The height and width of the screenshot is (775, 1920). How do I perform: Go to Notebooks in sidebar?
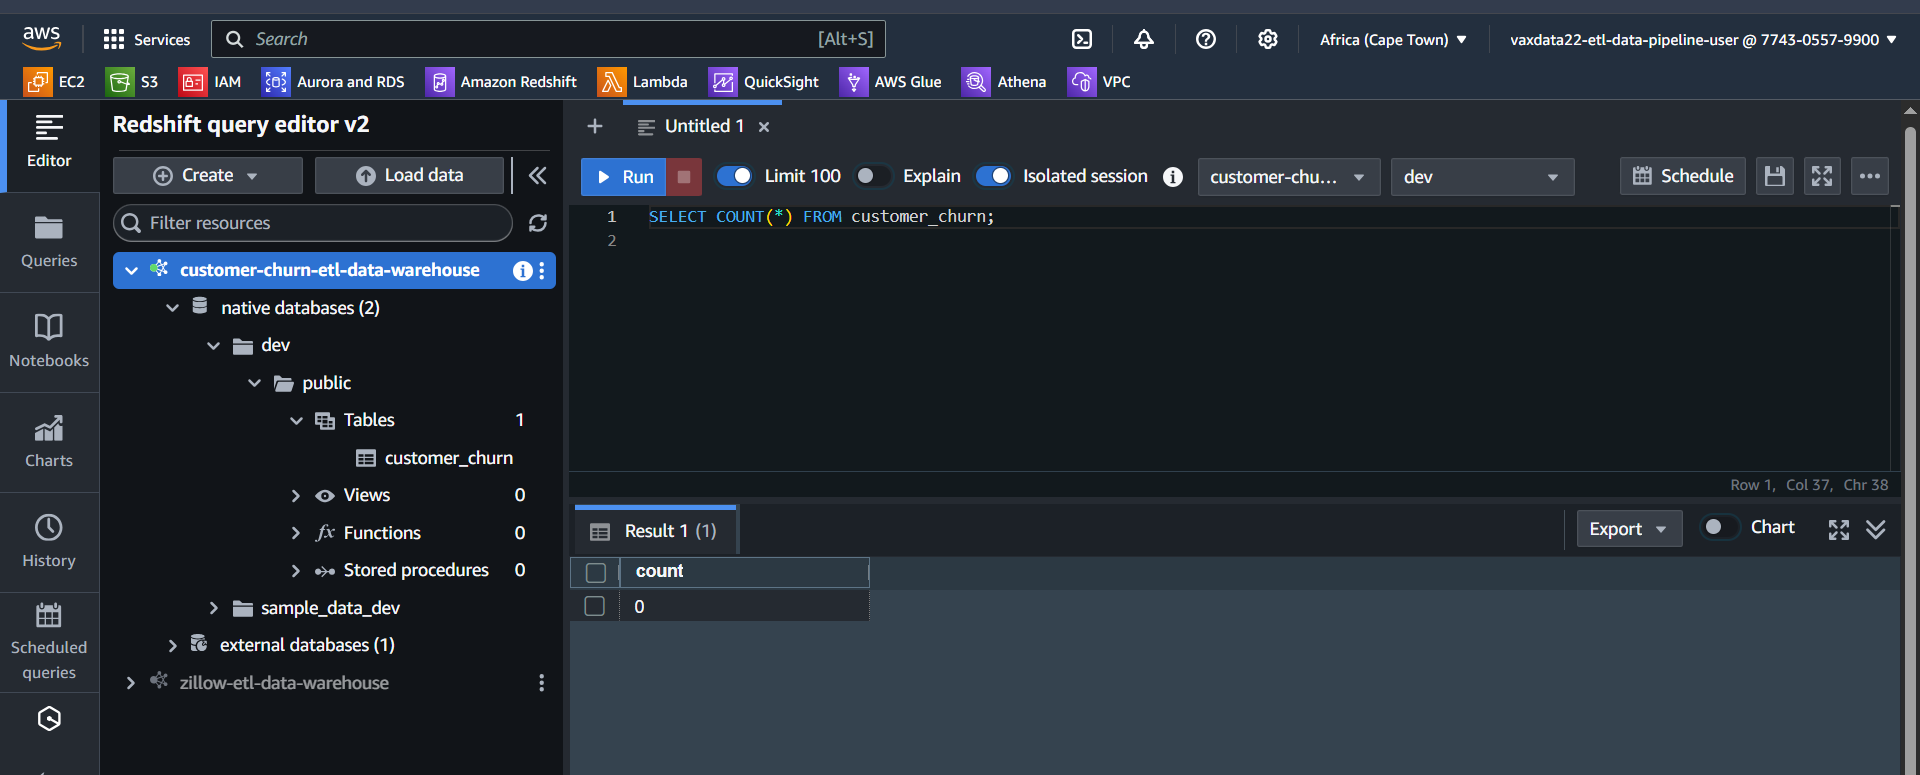tap(49, 342)
